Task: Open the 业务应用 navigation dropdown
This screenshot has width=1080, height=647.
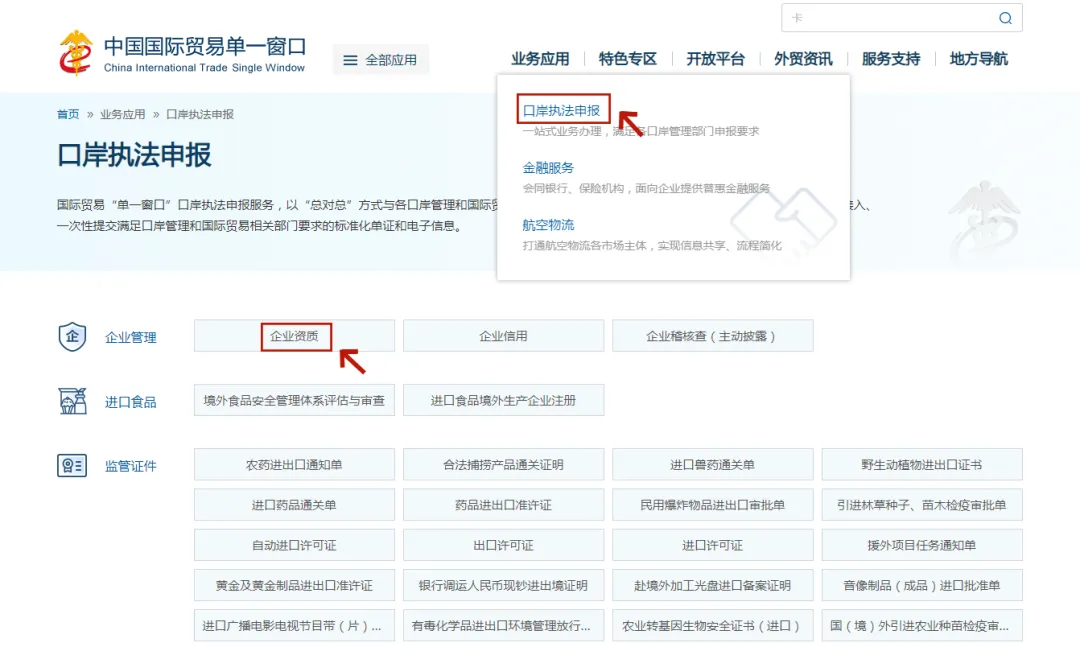Action: click(x=539, y=58)
